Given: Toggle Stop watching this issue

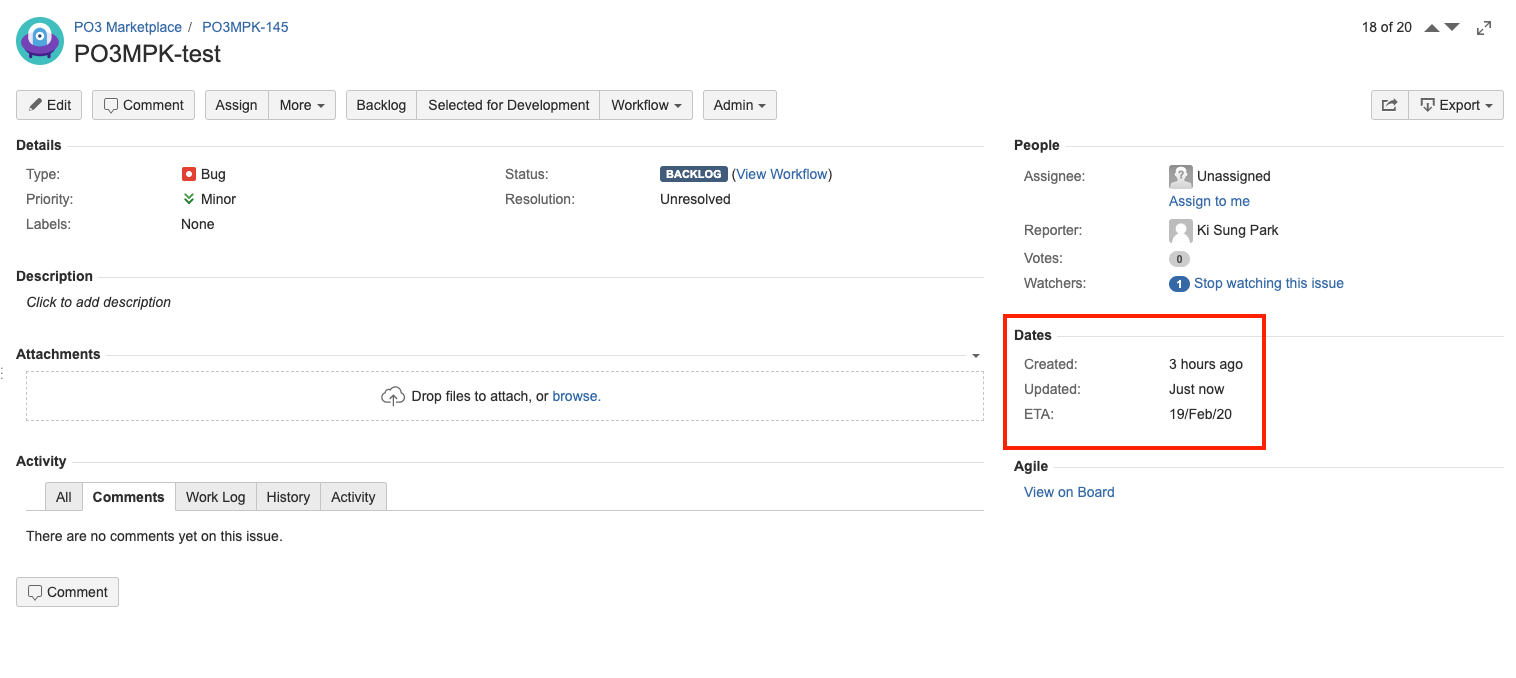Looking at the screenshot, I should click(x=1268, y=283).
